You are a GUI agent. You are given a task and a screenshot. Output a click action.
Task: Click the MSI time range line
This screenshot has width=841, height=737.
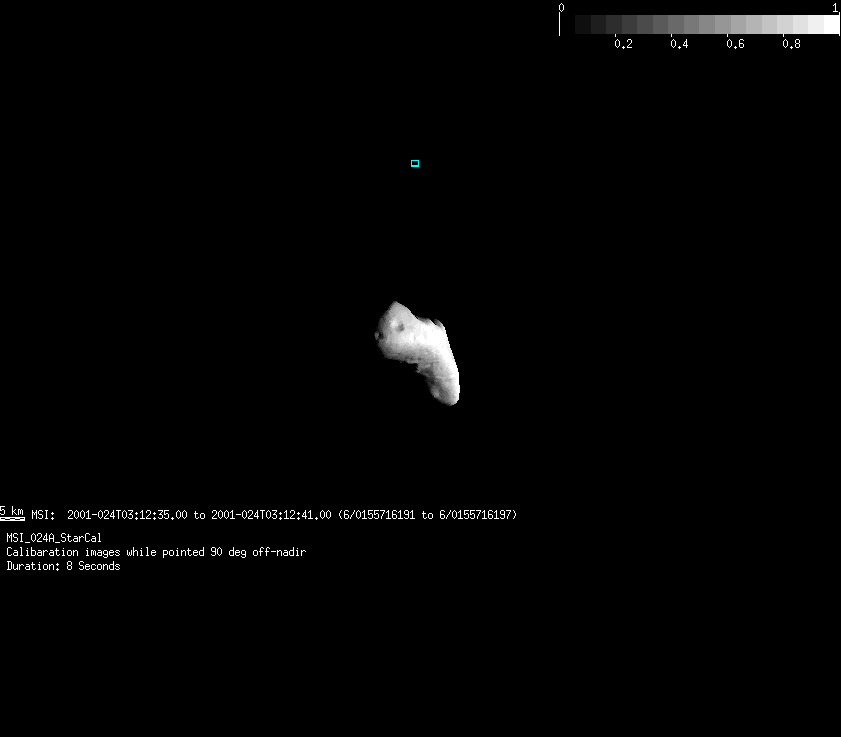(274, 515)
